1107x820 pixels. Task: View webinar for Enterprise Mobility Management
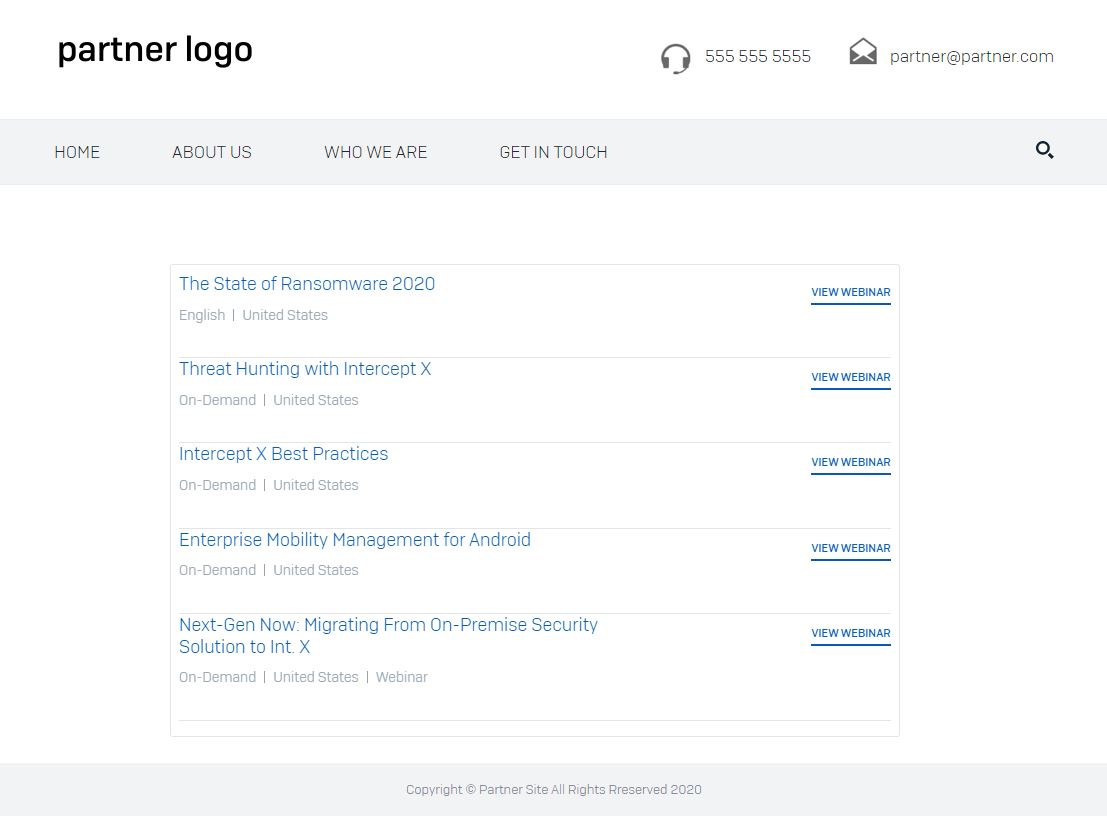(x=851, y=548)
